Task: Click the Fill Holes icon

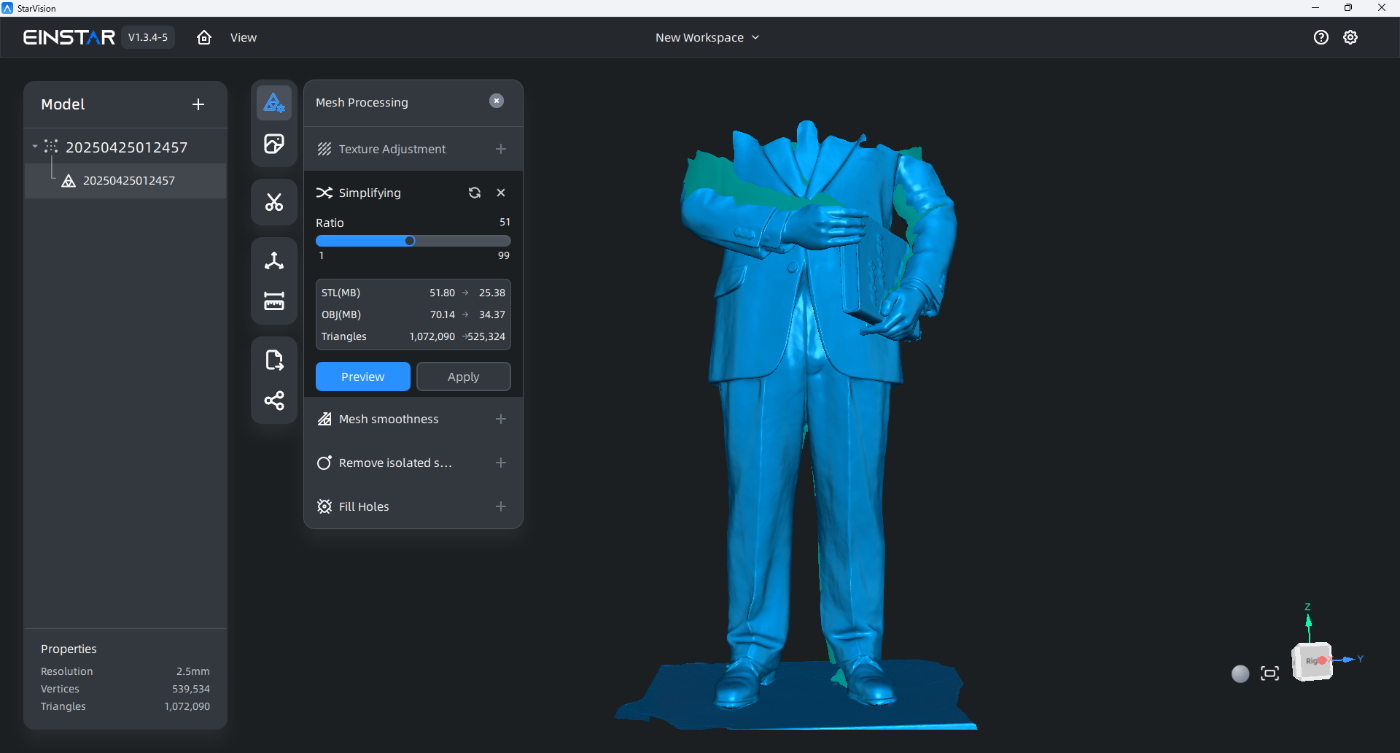Action: [x=324, y=507]
